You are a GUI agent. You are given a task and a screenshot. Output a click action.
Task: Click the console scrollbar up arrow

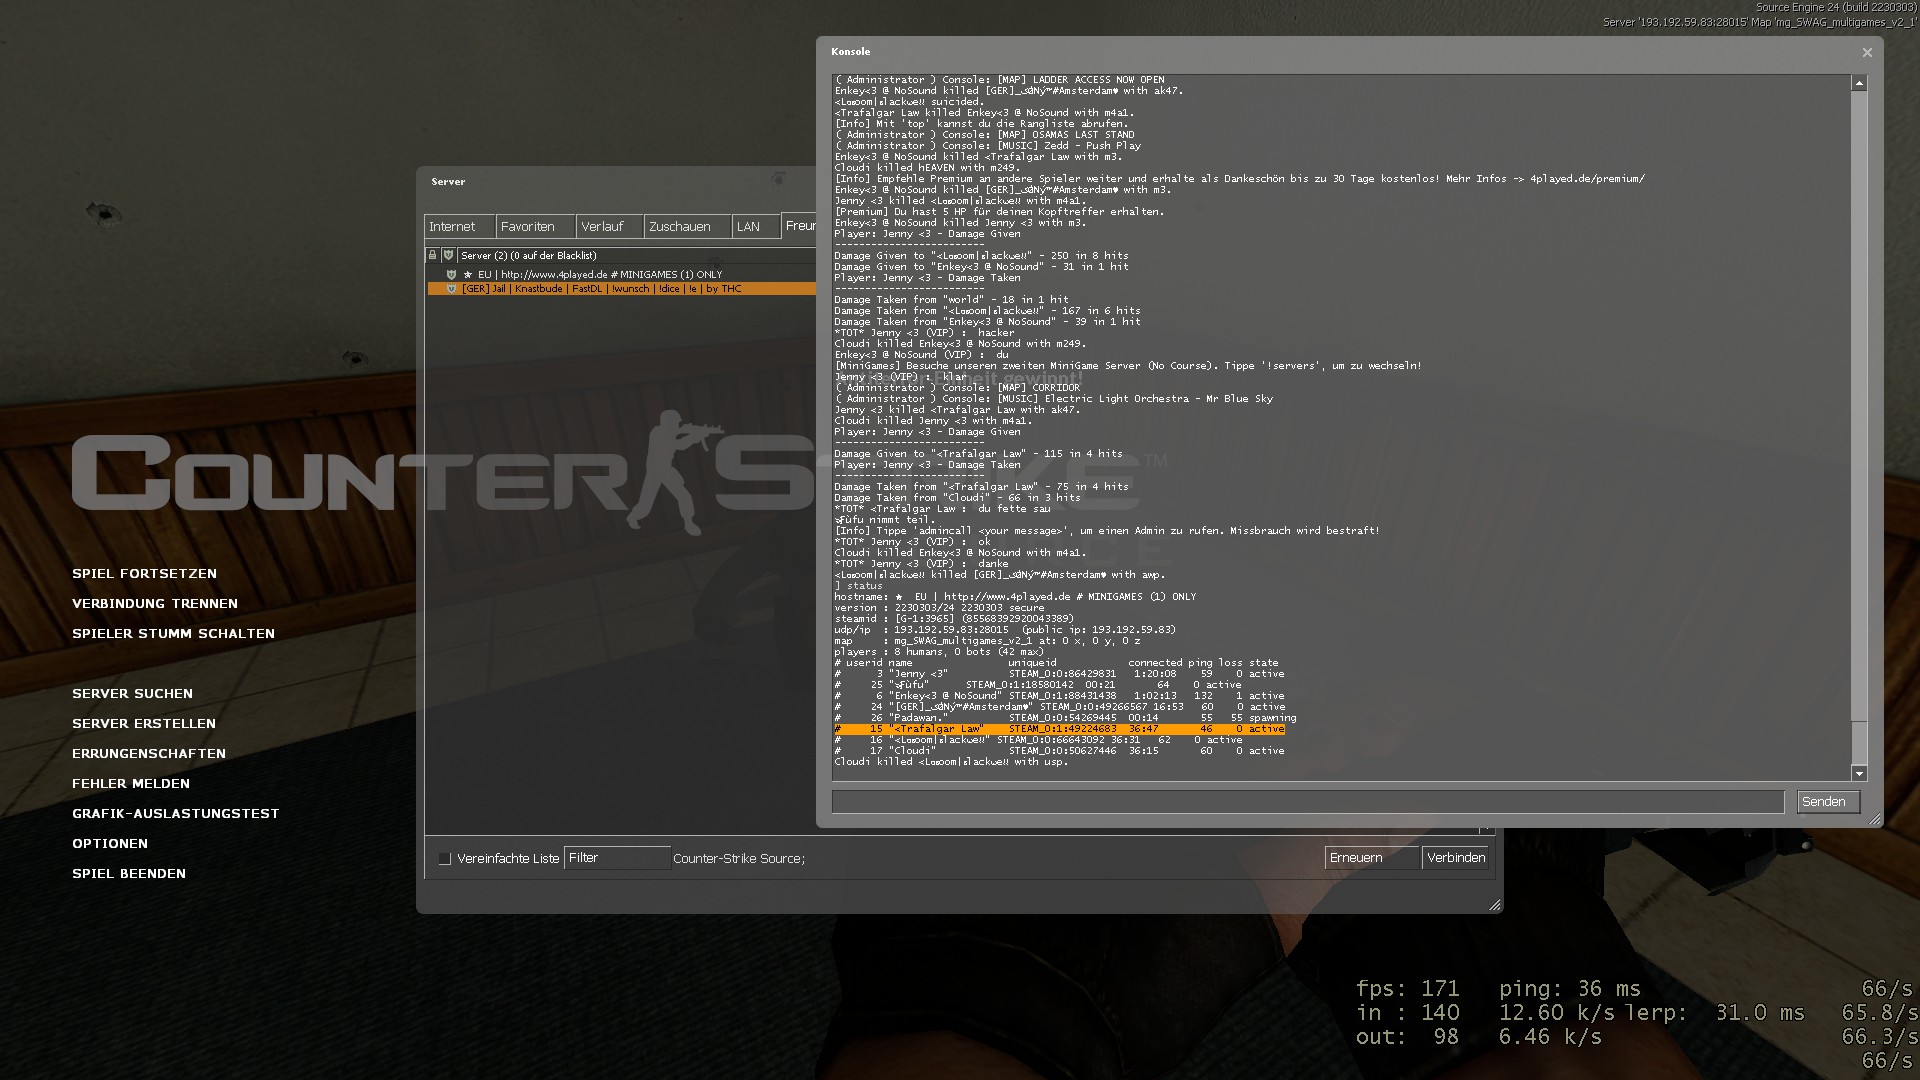point(1859,84)
